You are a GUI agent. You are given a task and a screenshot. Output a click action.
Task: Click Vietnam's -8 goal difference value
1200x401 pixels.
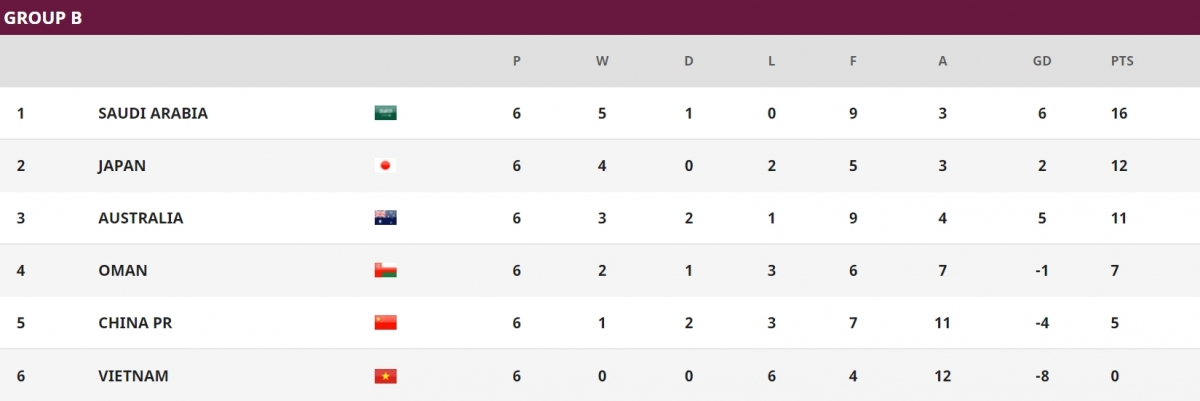click(x=1041, y=376)
